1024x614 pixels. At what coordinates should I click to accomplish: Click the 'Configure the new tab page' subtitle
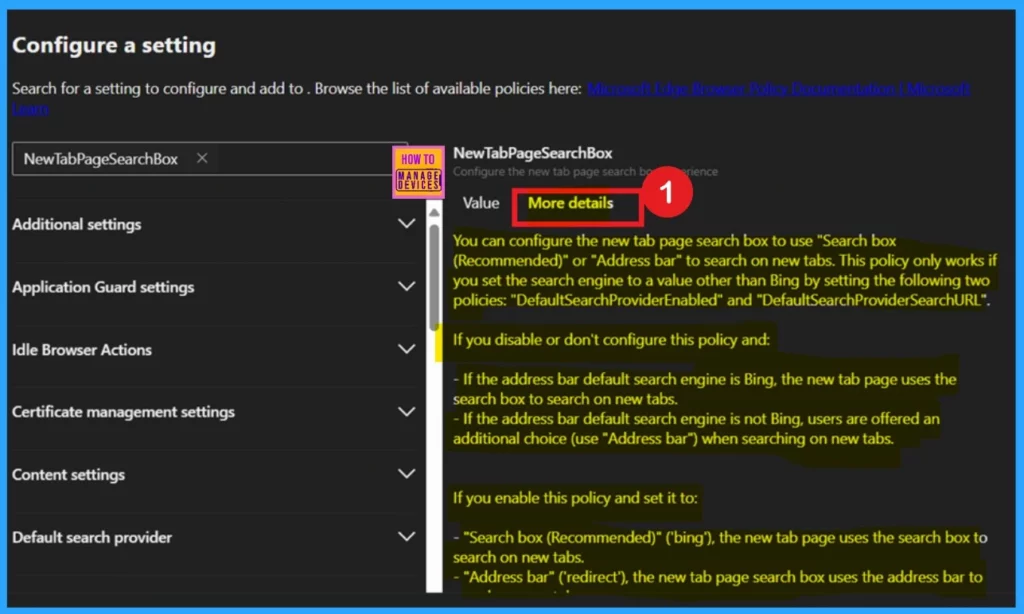click(x=585, y=172)
